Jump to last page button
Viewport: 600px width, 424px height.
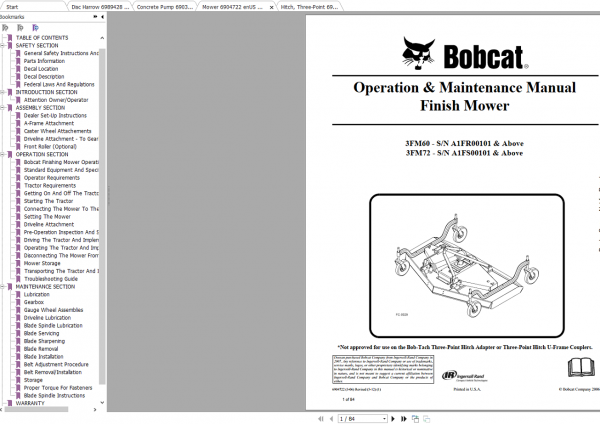pos(403,419)
